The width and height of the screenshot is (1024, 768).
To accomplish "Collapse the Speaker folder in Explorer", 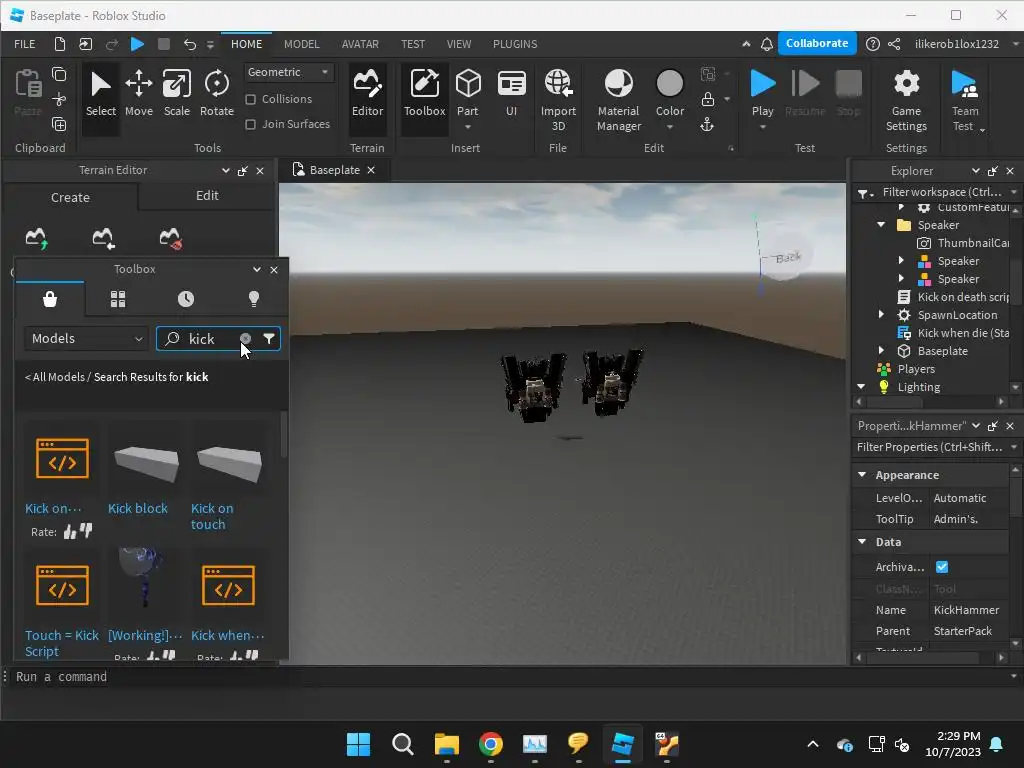I will 881,225.
